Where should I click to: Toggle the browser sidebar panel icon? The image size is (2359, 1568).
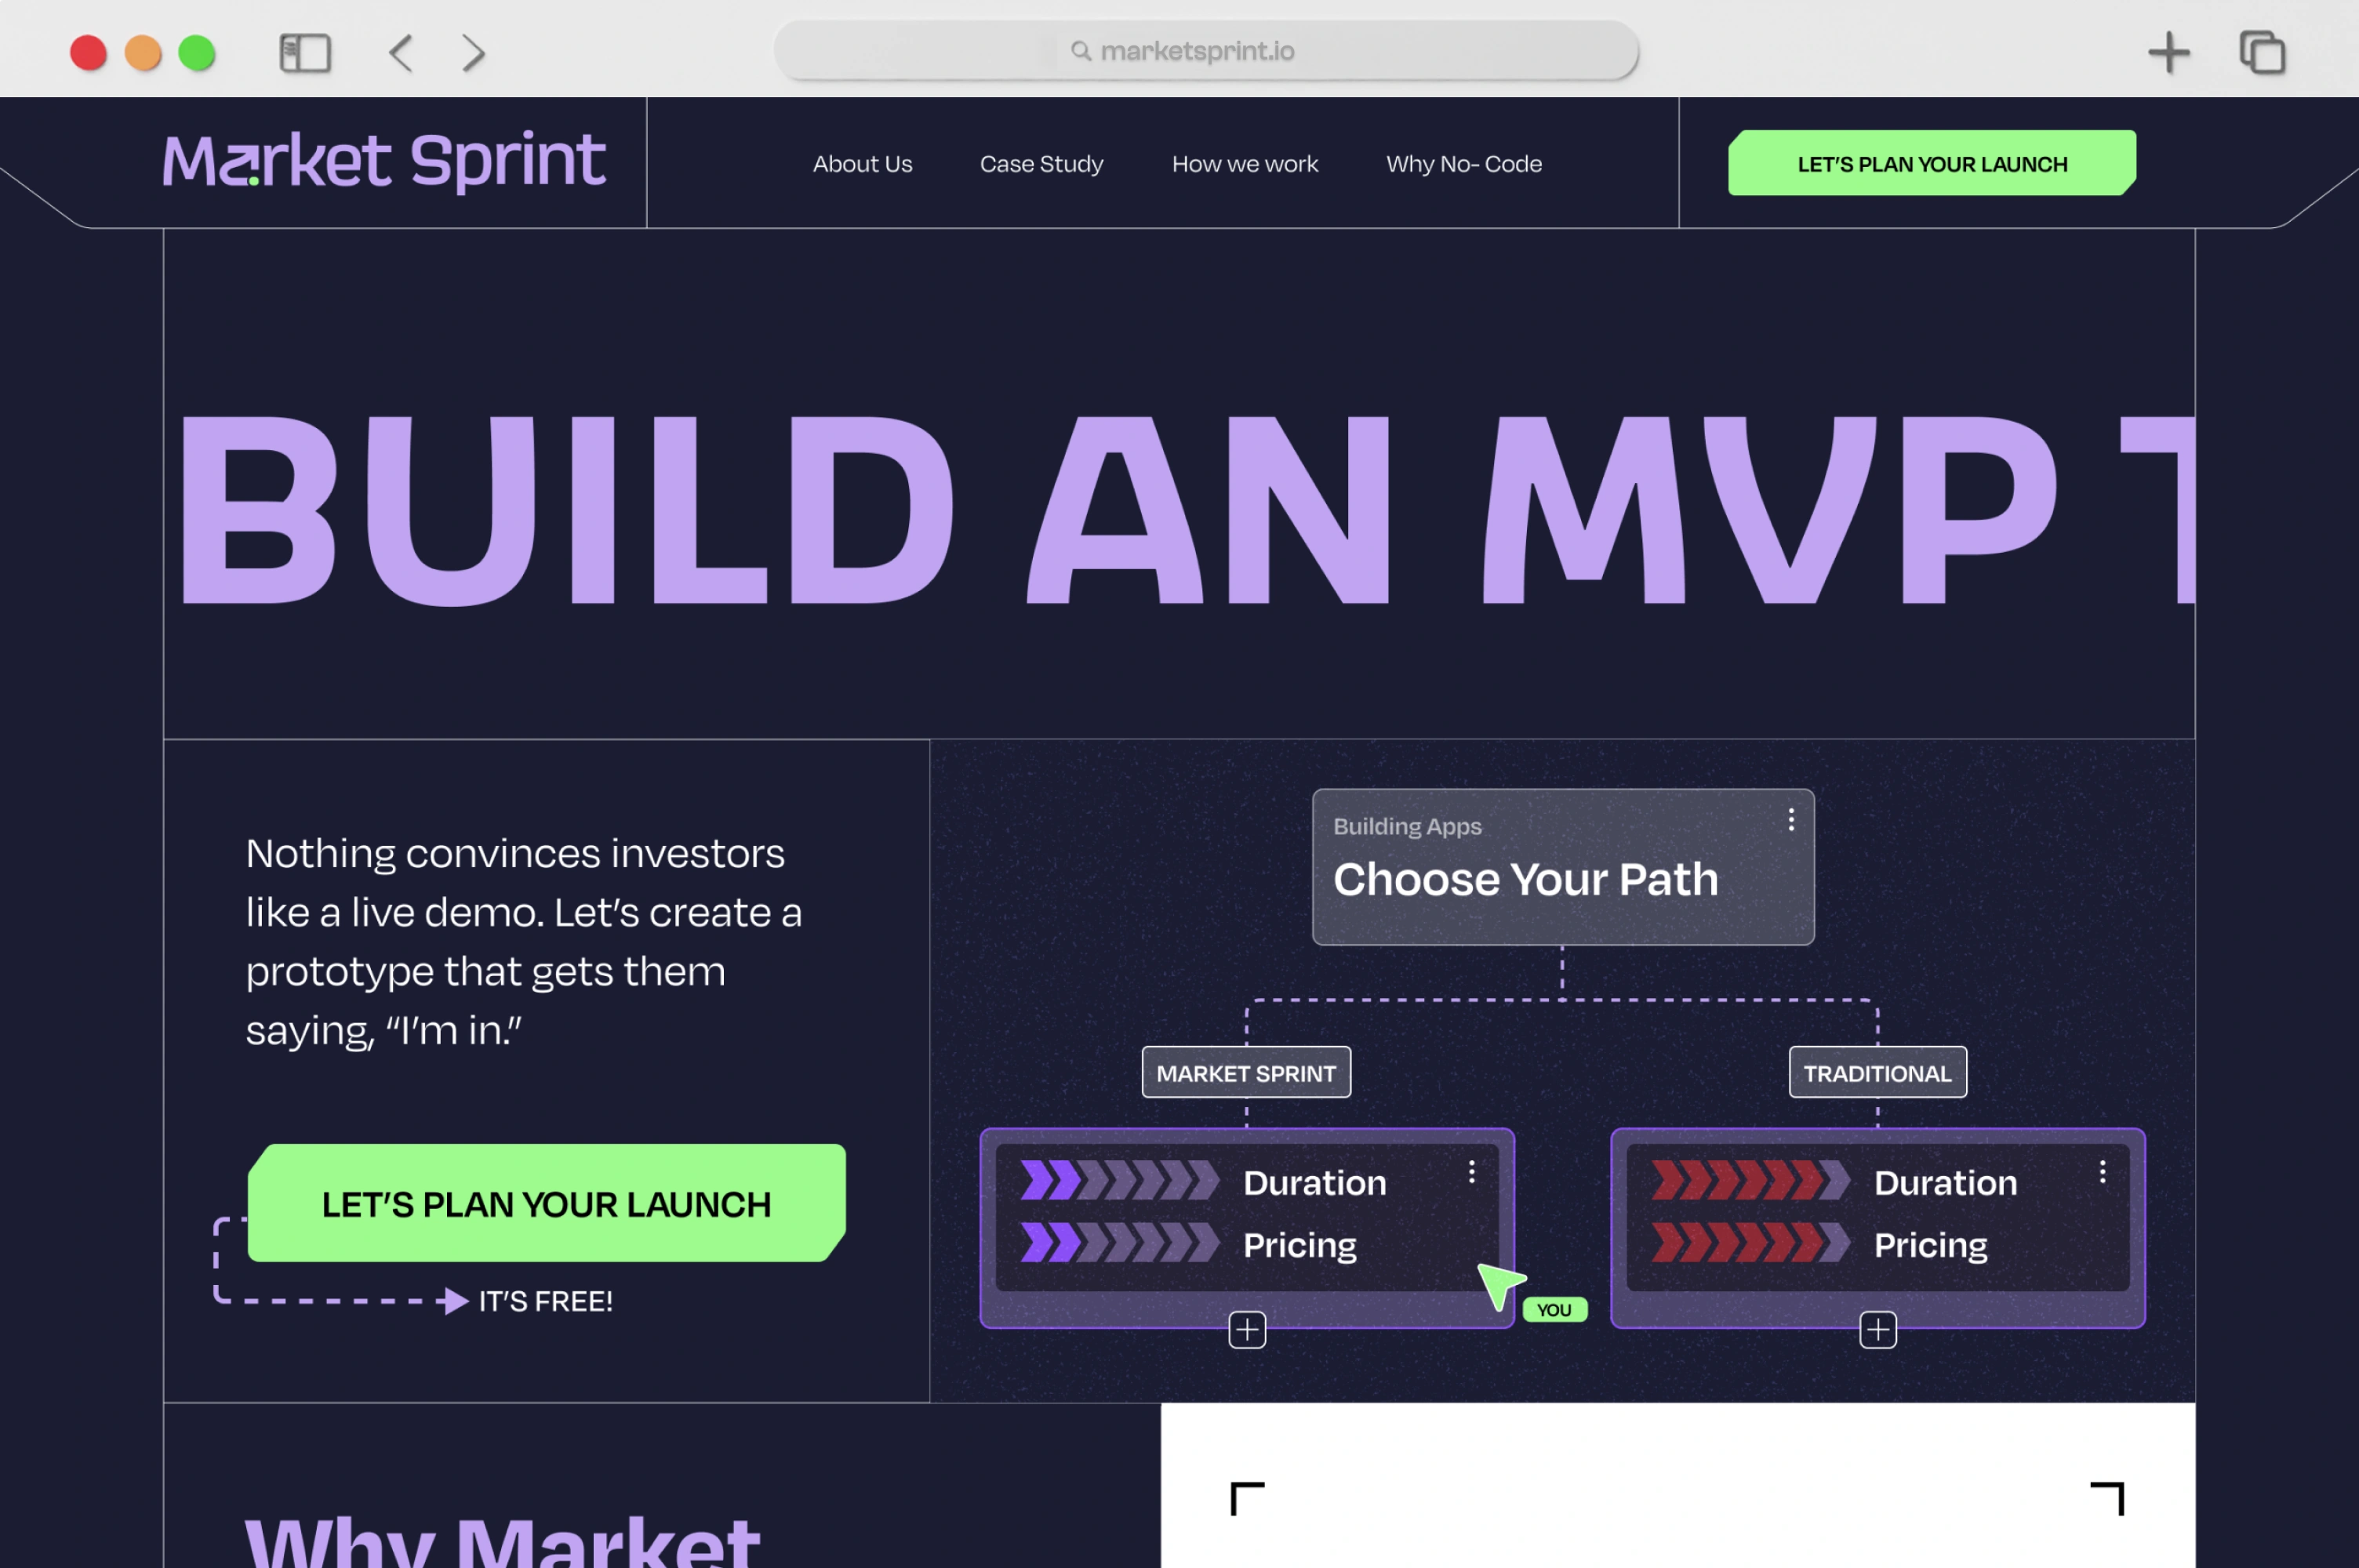(305, 53)
